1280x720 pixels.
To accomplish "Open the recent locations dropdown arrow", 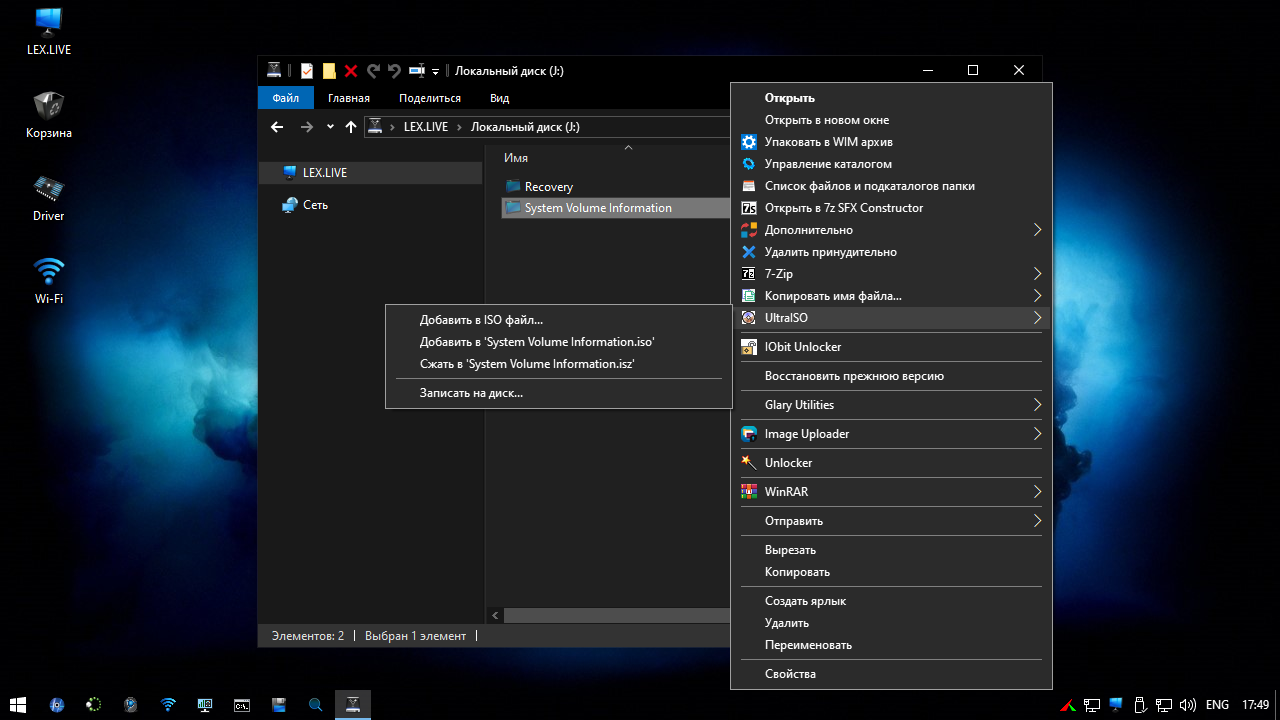I will click(x=330, y=127).
